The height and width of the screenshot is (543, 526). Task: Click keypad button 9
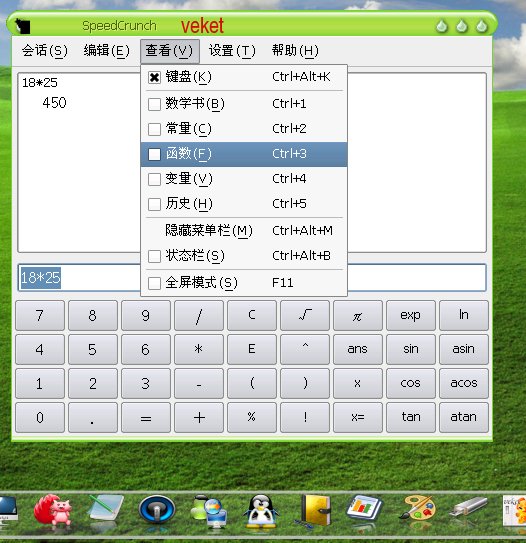tap(146, 315)
